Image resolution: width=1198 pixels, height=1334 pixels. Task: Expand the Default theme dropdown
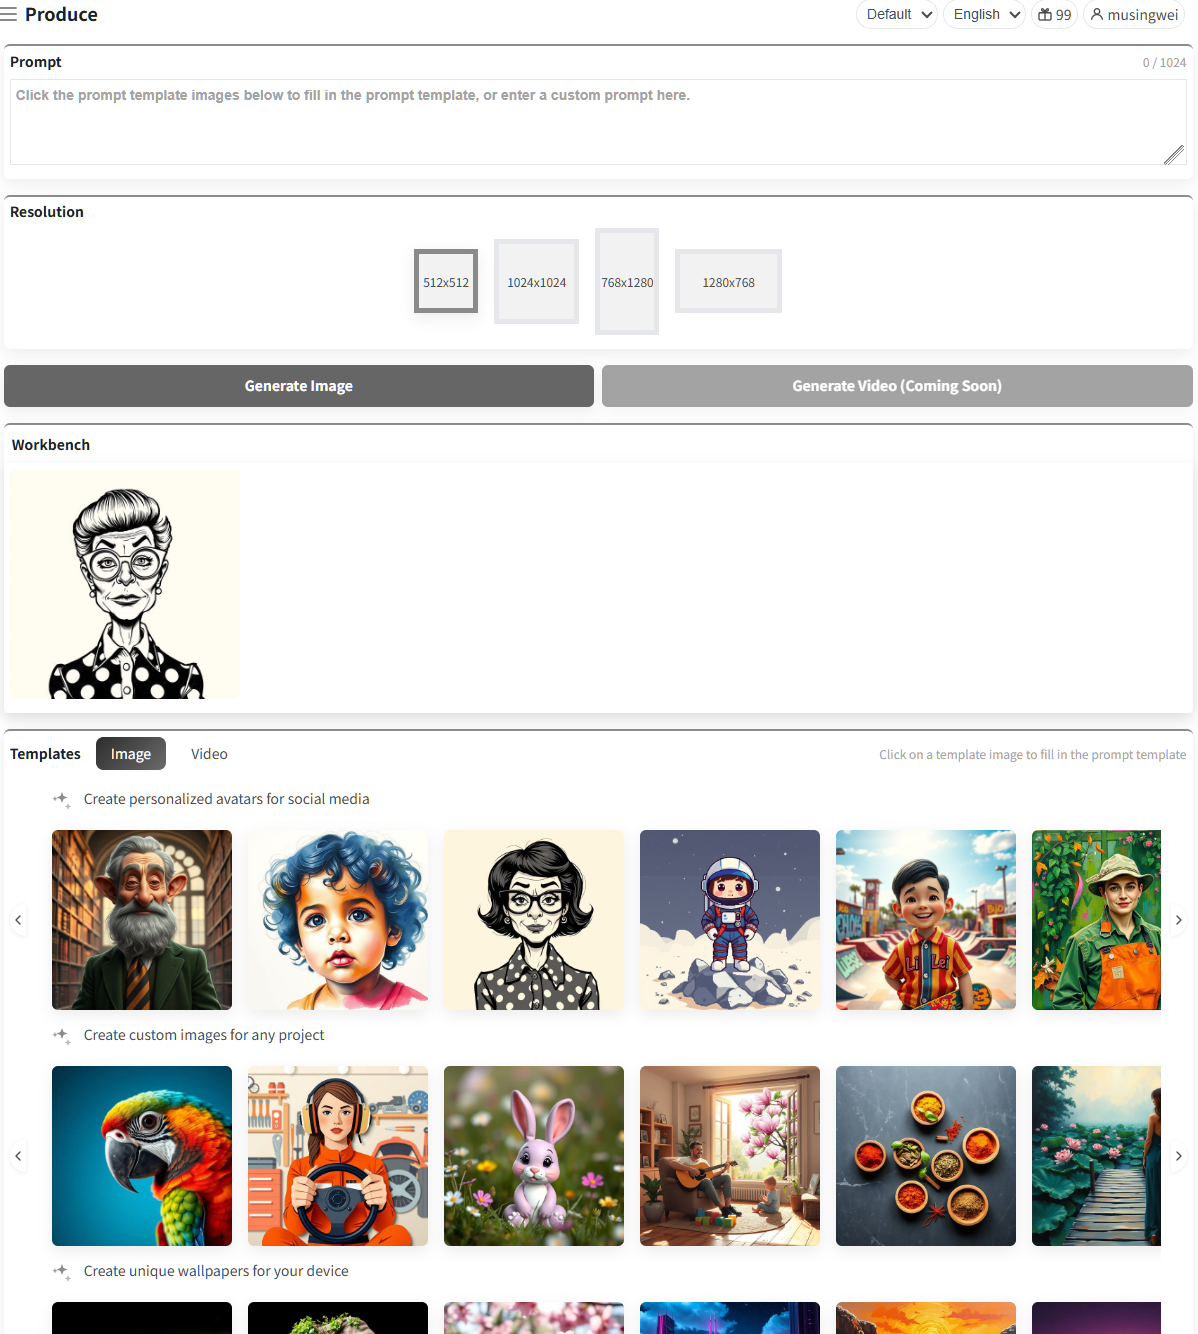tap(897, 15)
